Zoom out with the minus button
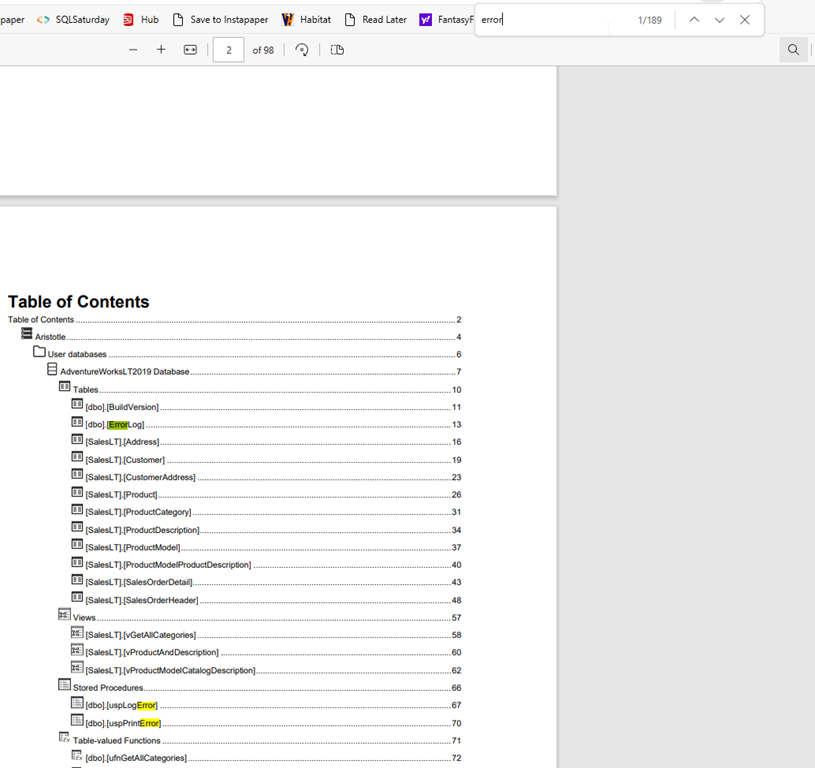 pyautogui.click(x=133, y=50)
